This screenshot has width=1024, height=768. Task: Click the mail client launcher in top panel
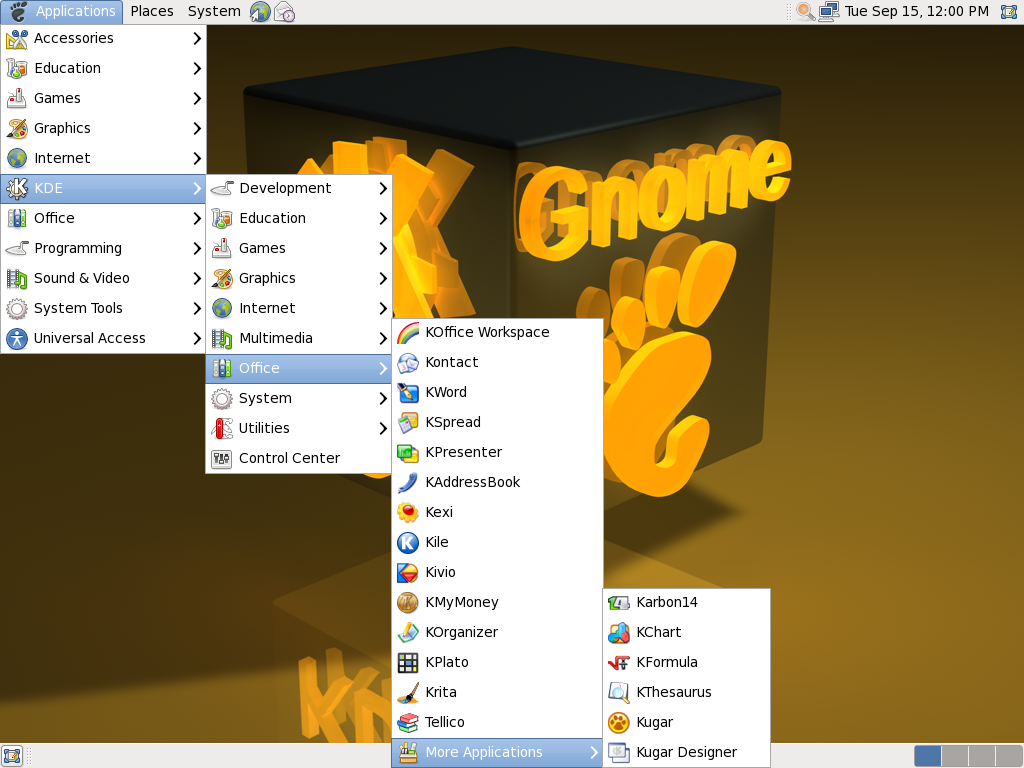(x=284, y=12)
